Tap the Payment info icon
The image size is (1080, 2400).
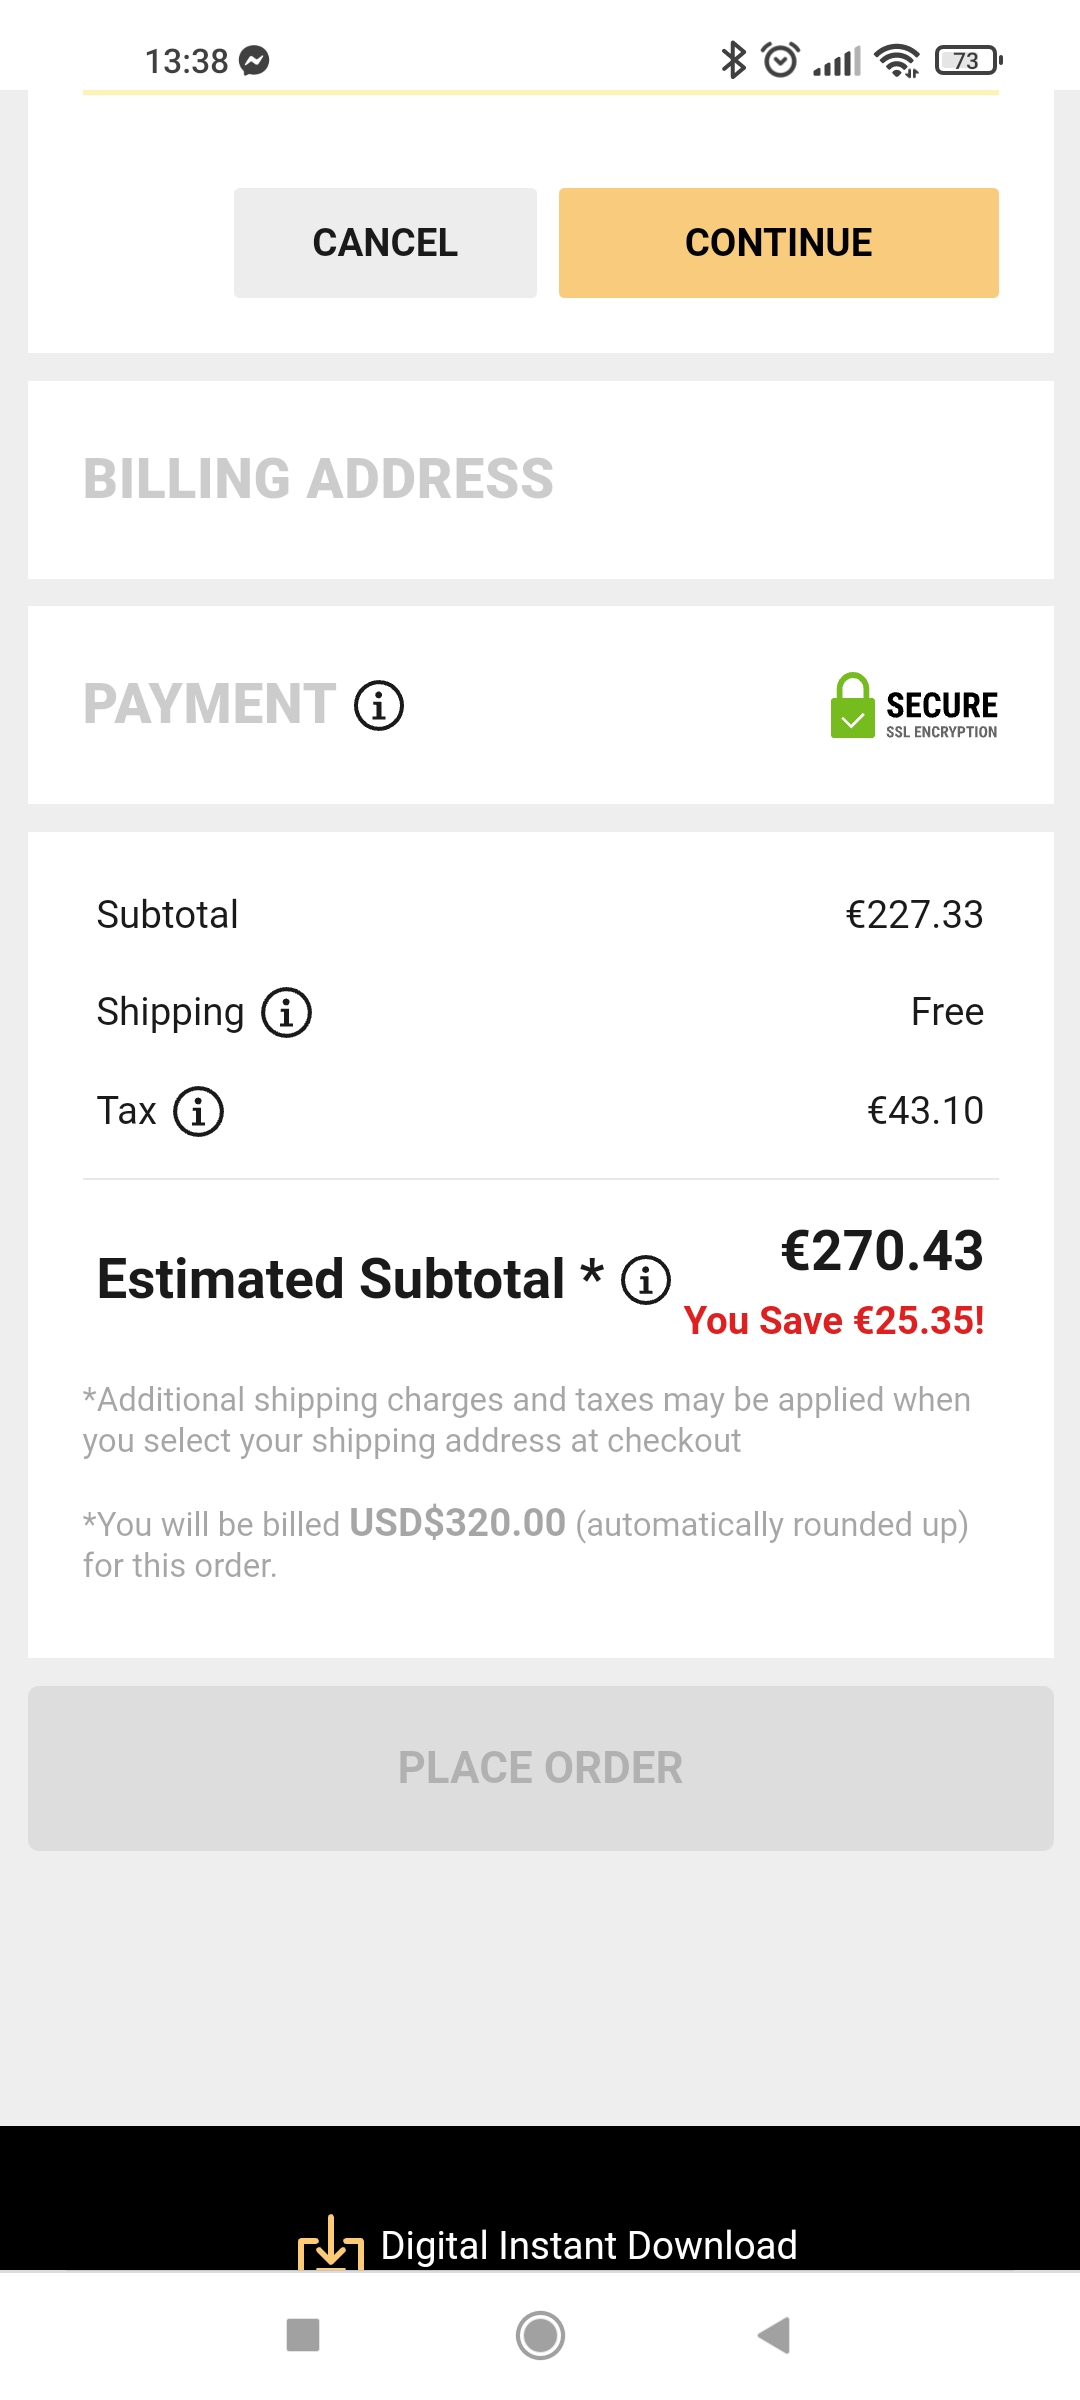pos(379,706)
